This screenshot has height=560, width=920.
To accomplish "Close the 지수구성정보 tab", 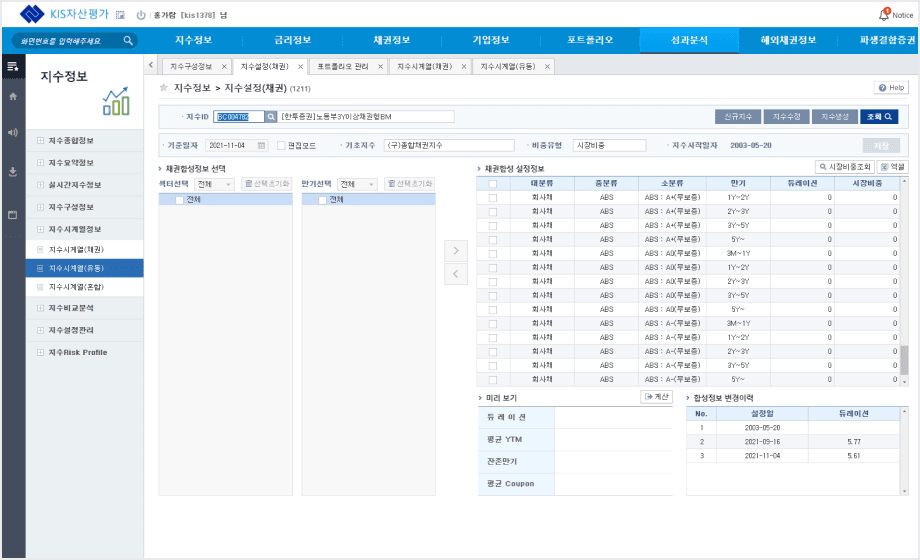I will [224, 67].
